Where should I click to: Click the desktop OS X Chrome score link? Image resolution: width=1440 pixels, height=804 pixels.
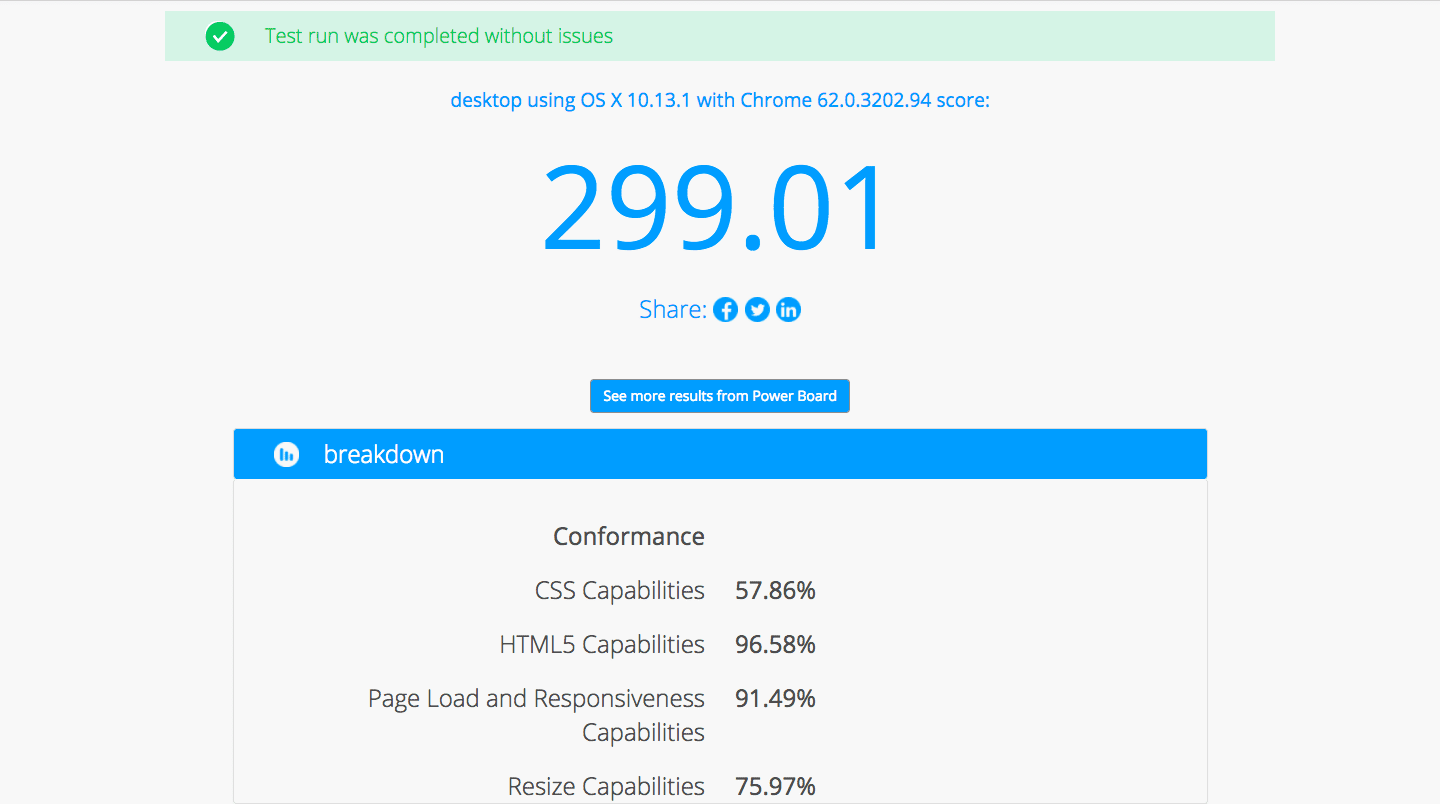coord(720,100)
